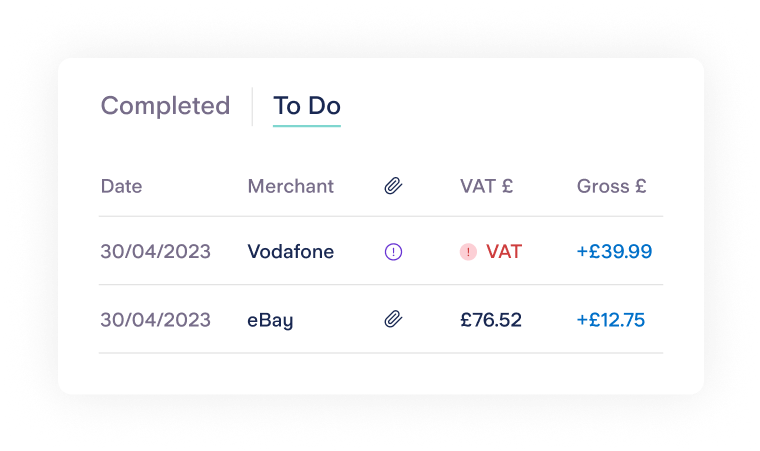Click the red VAT missing label
Image resolution: width=760 pixels, height=451 pixels.
coord(504,252)
